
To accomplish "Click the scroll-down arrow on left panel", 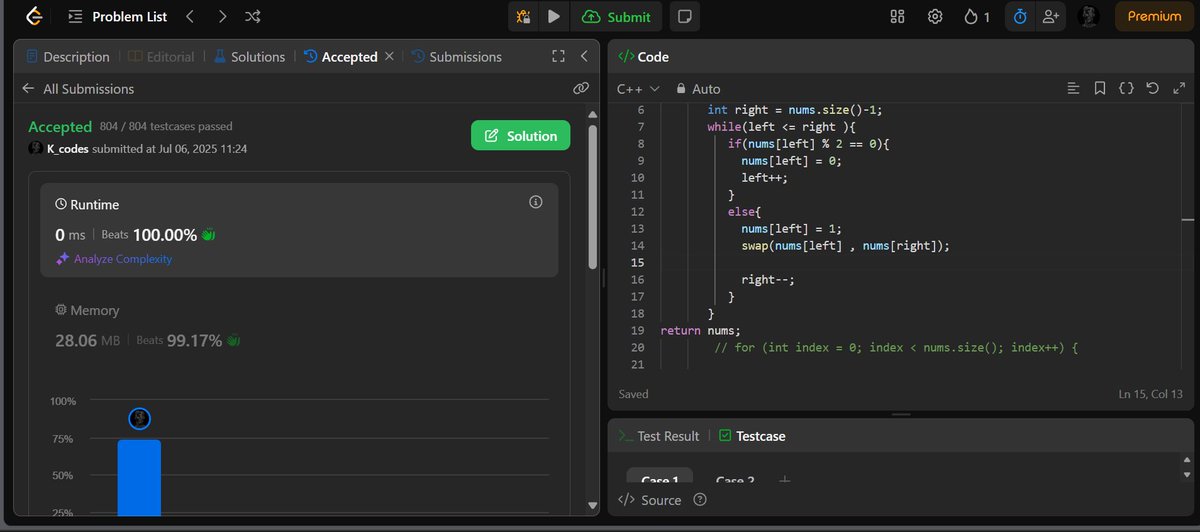I will 593,505.
